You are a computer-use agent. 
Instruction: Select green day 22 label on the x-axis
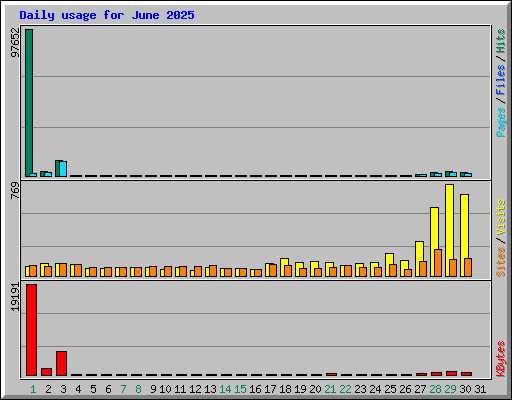coord(345,389)
